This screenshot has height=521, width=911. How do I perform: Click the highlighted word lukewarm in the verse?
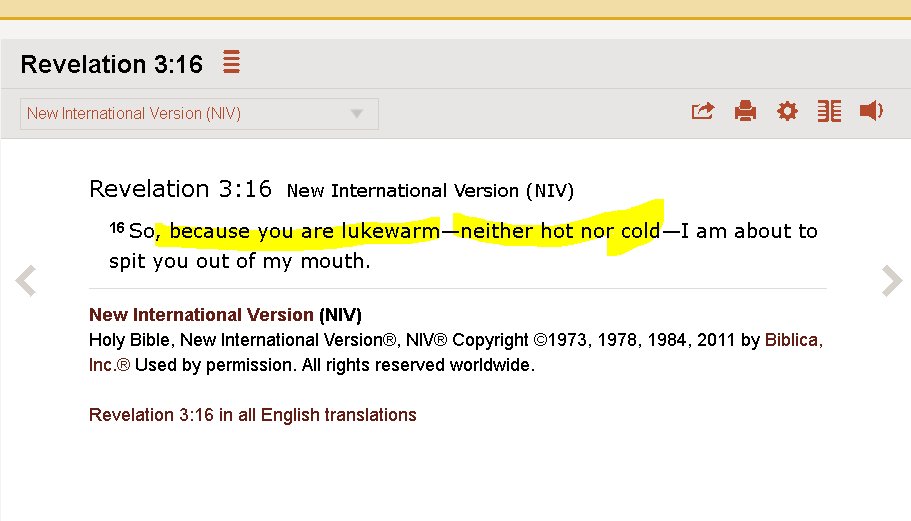tap(390, 231)
